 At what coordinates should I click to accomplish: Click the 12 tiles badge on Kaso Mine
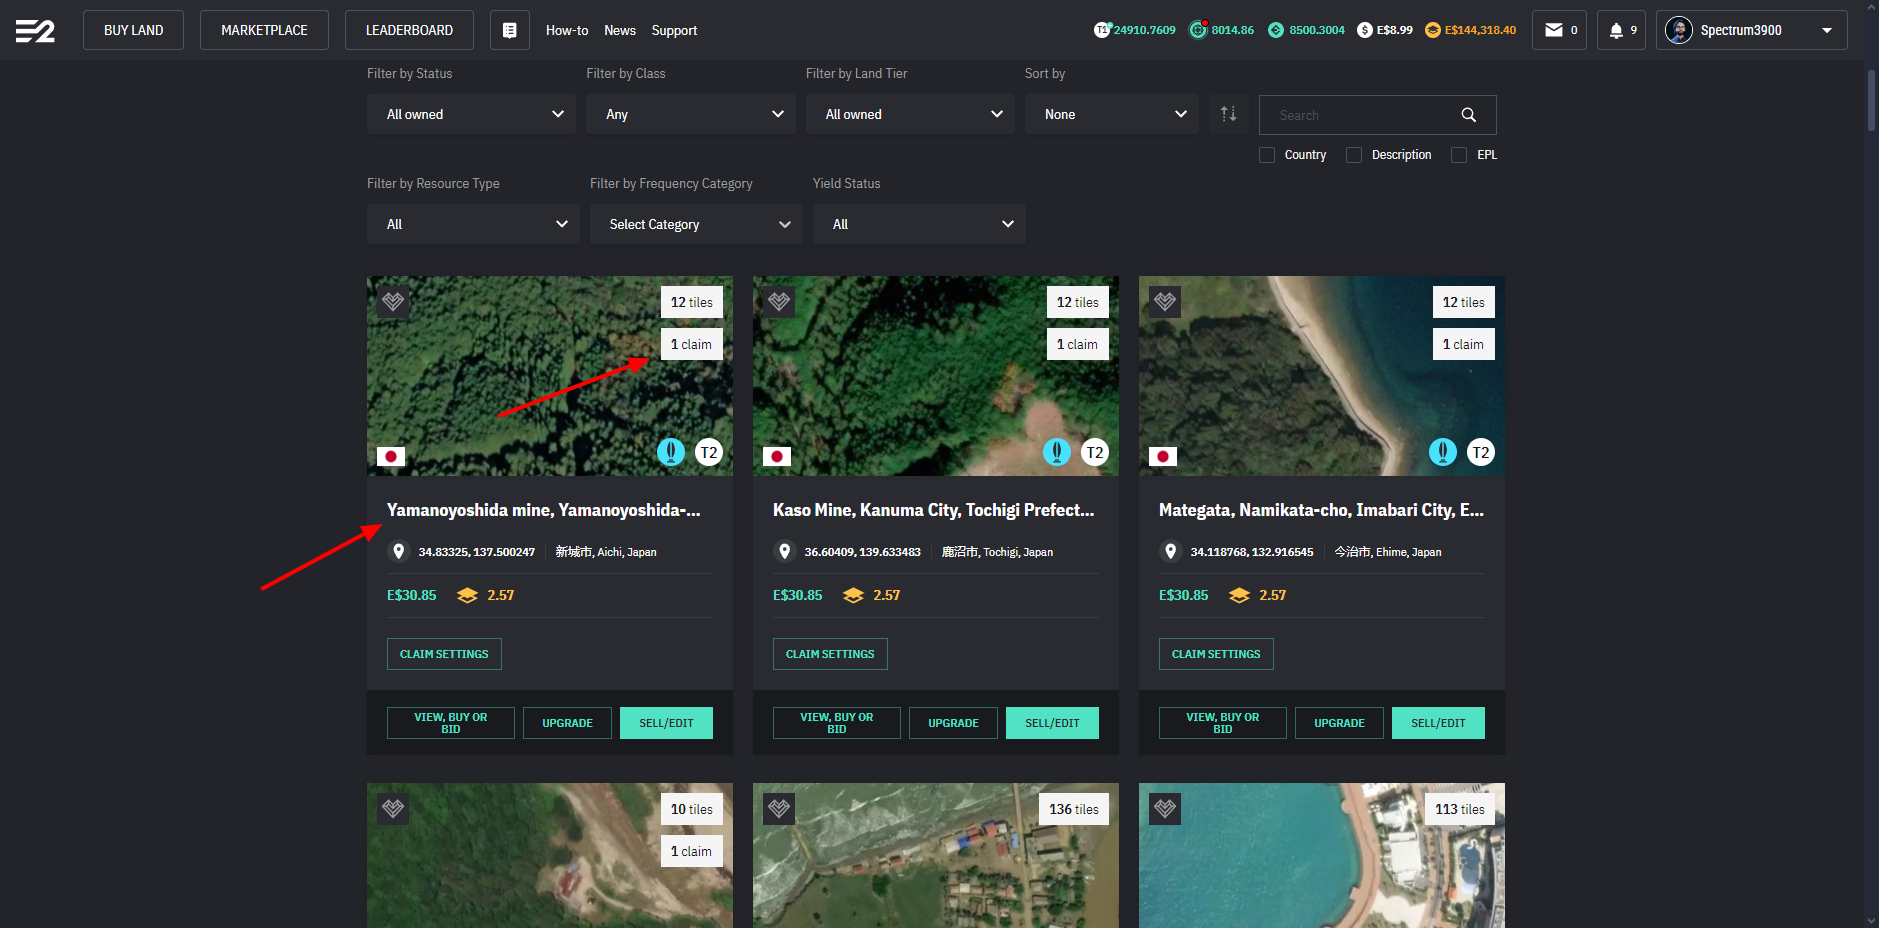pyautogui.click(x=1077, y=302)
